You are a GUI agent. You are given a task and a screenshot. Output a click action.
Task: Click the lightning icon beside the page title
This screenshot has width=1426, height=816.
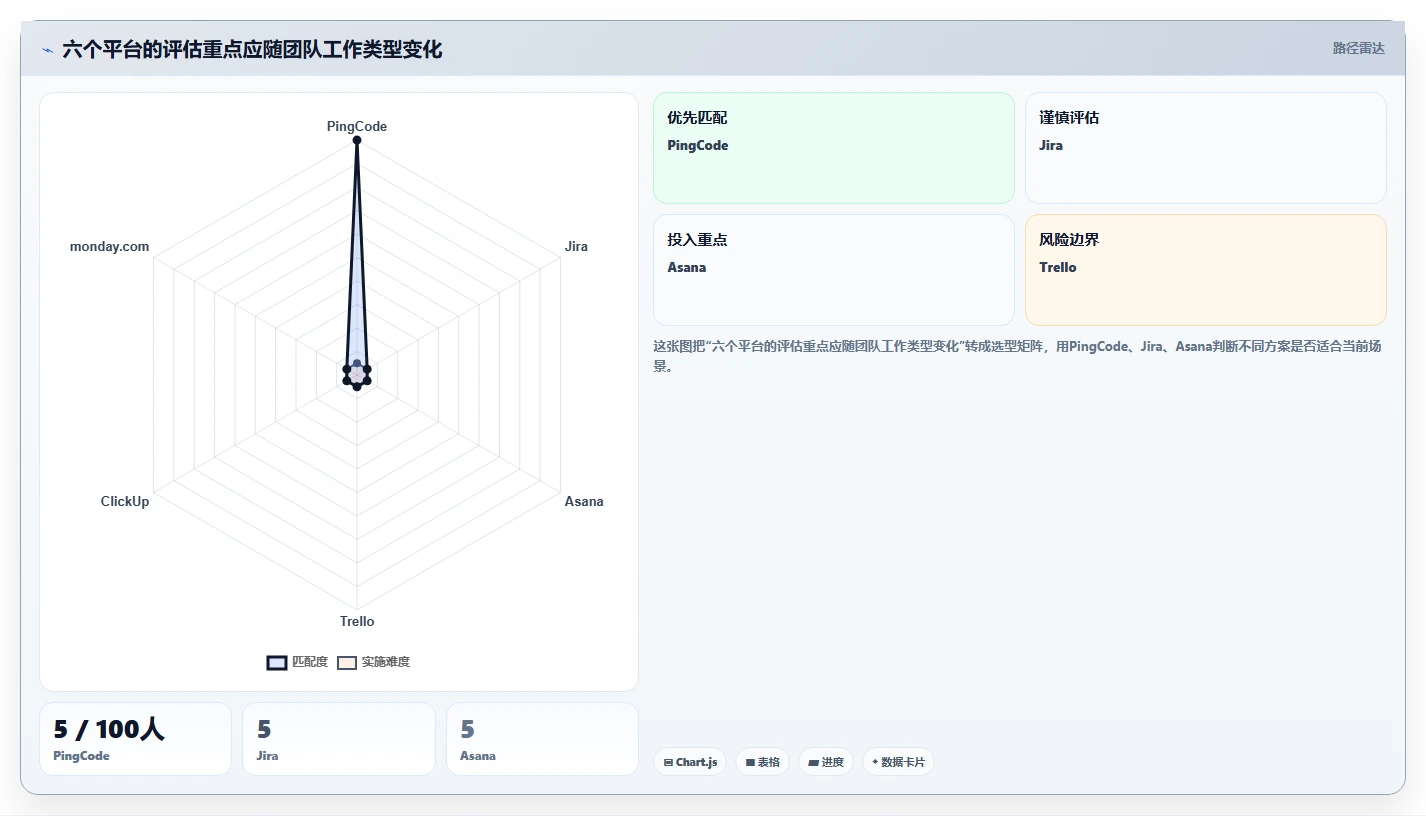(47, 50)
